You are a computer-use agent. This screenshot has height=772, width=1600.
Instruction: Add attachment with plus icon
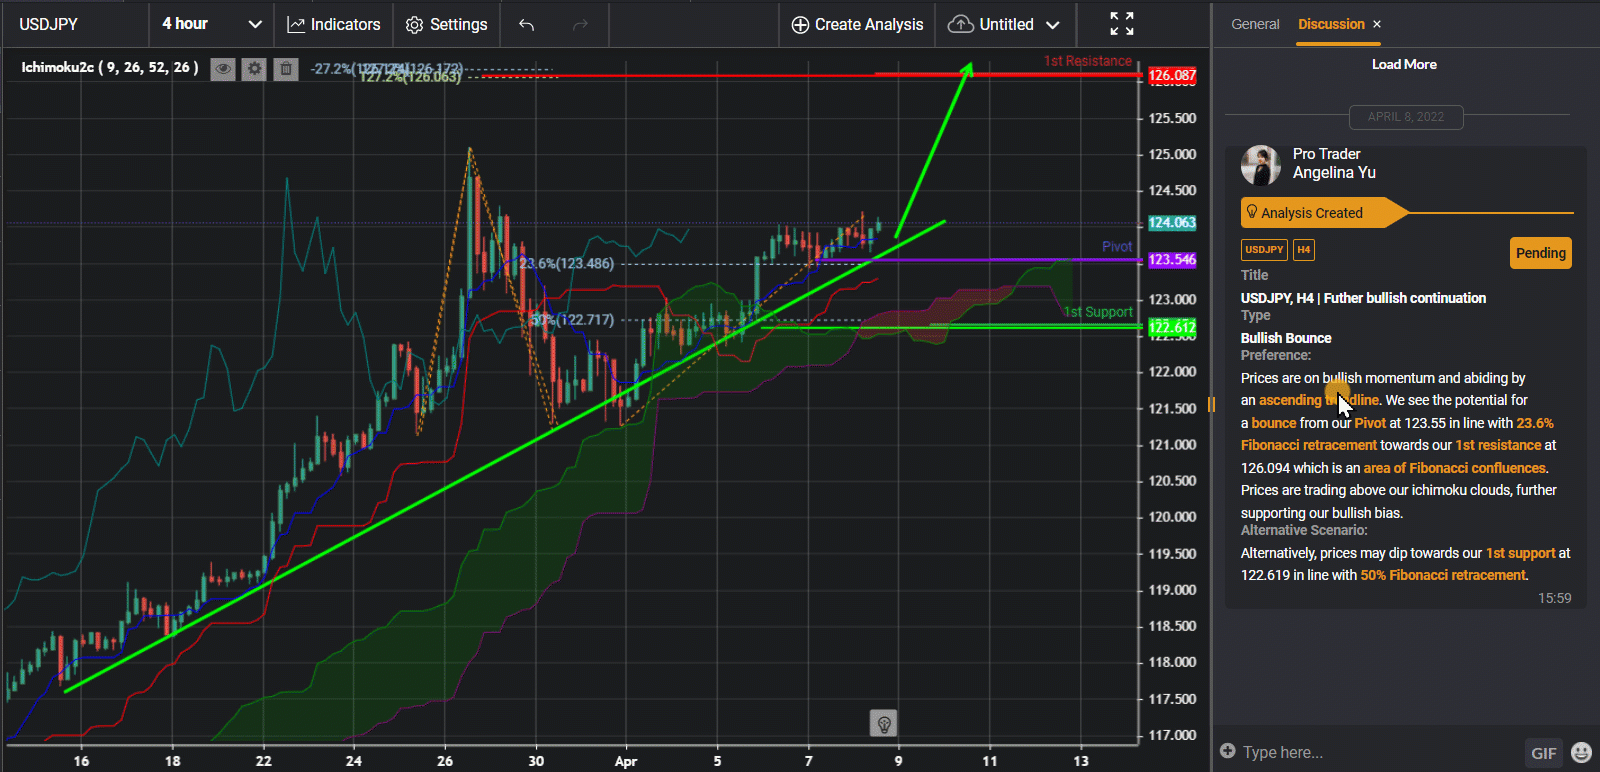coord(1228,751)
